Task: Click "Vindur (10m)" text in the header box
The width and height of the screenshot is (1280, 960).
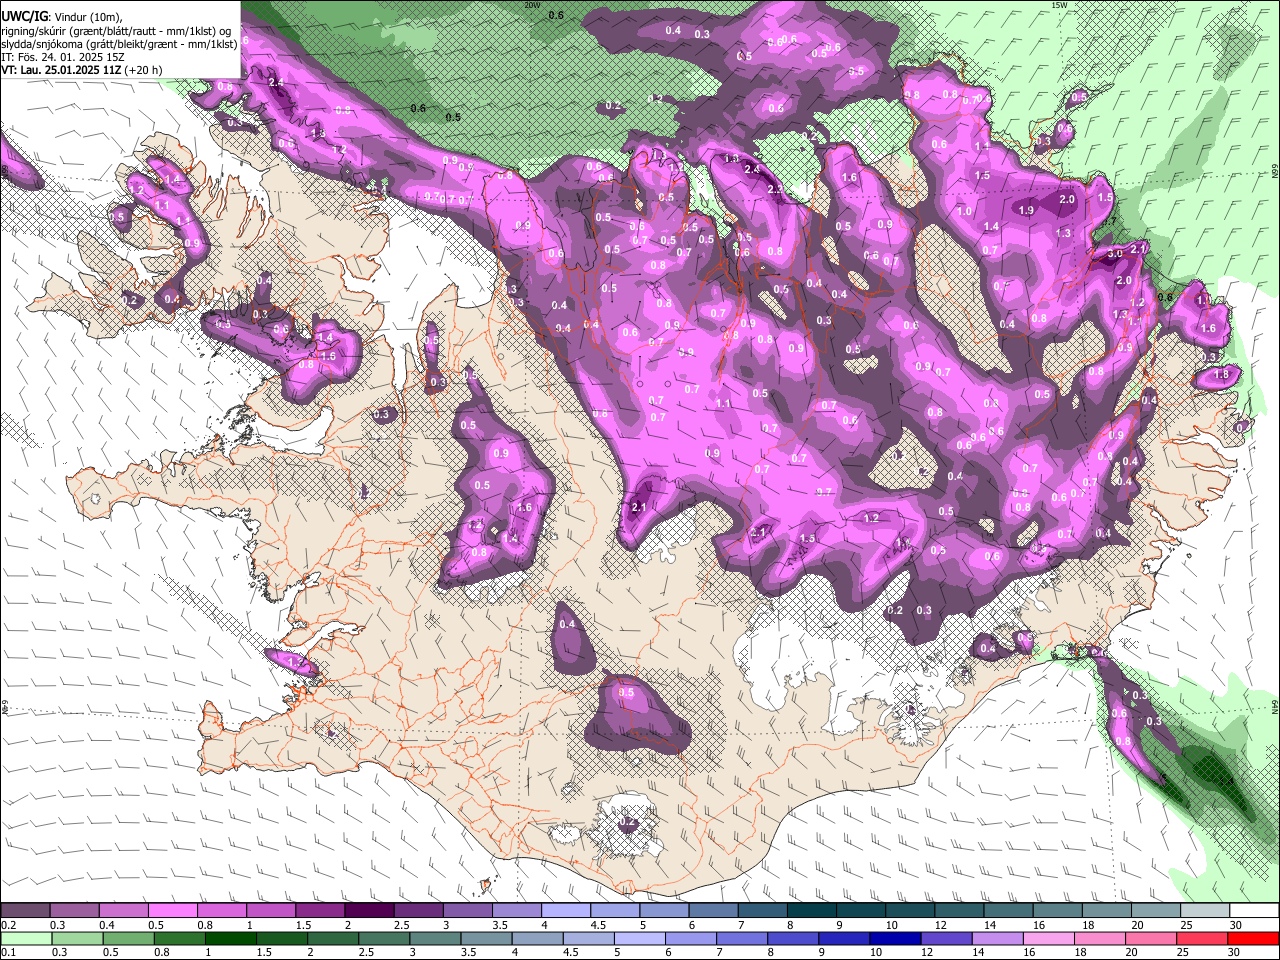Action: click(x=87, y=17)
